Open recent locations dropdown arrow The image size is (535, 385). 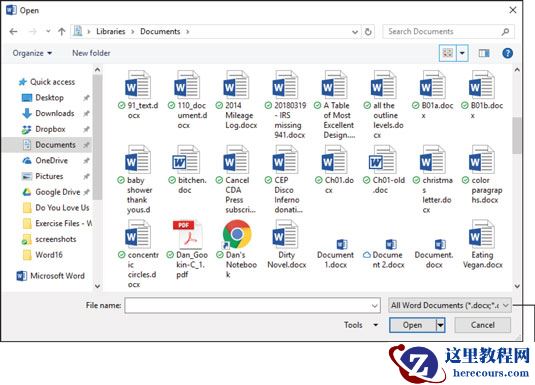(48, 31)
